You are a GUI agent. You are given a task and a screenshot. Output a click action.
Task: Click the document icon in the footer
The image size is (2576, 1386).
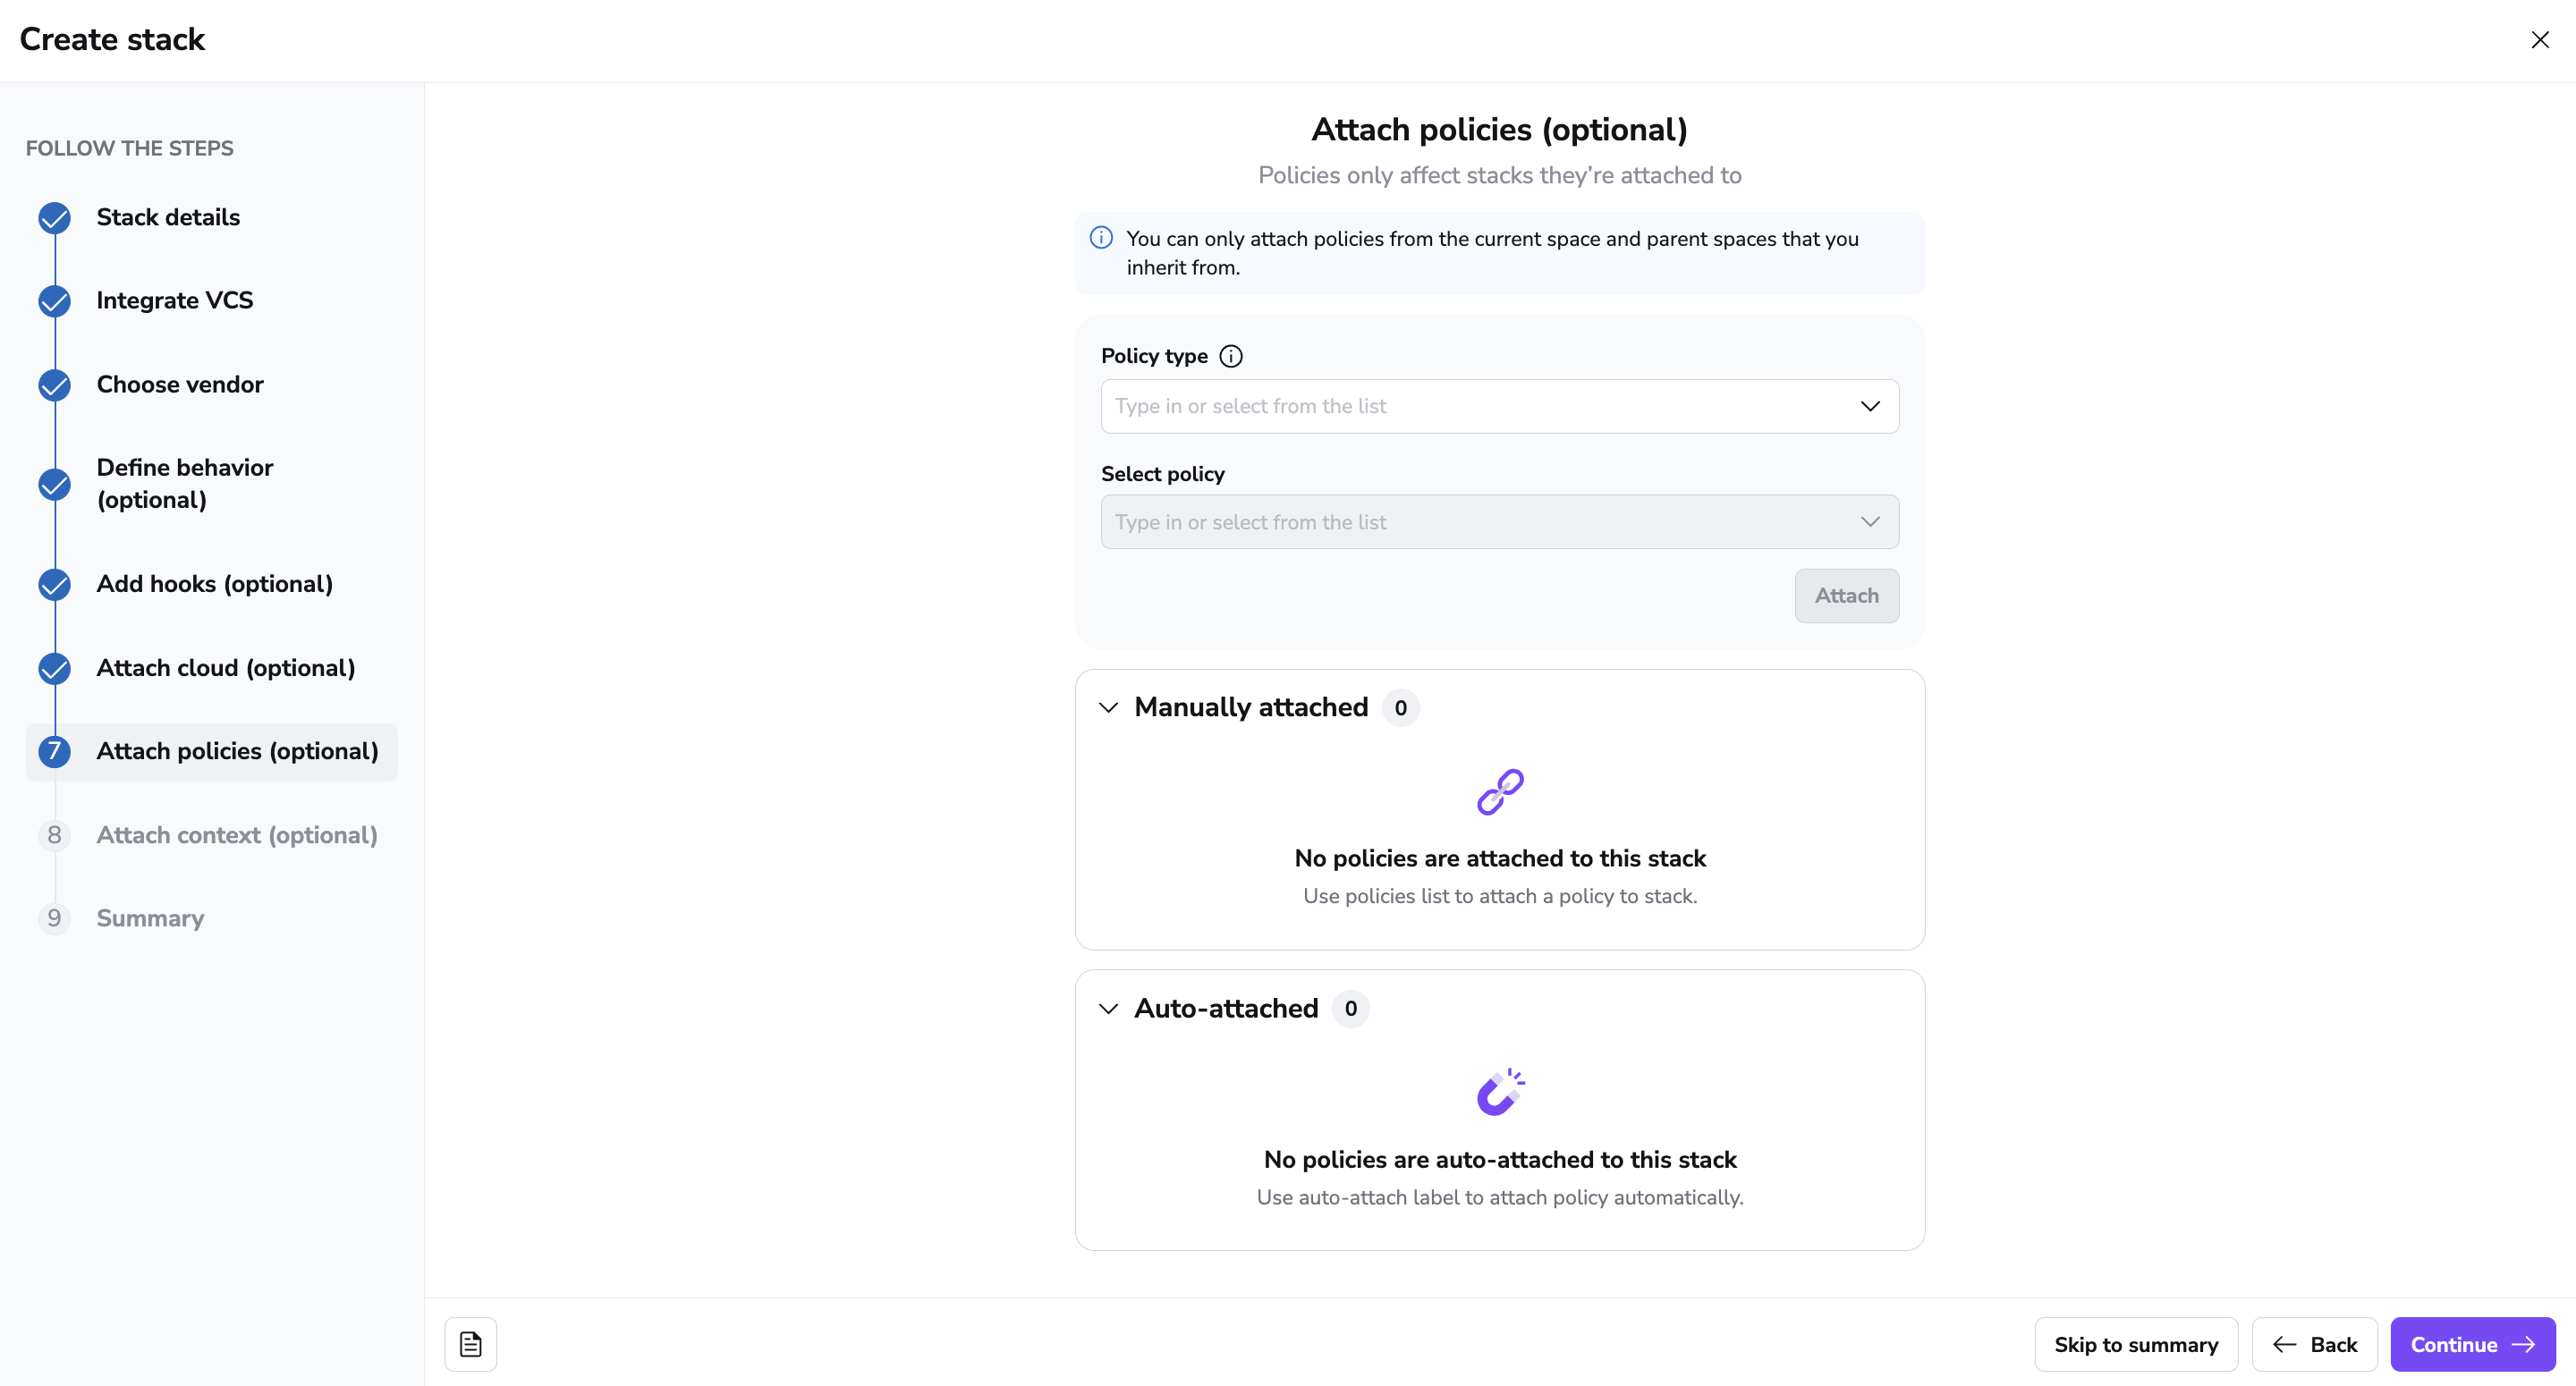coord(471,1344)
